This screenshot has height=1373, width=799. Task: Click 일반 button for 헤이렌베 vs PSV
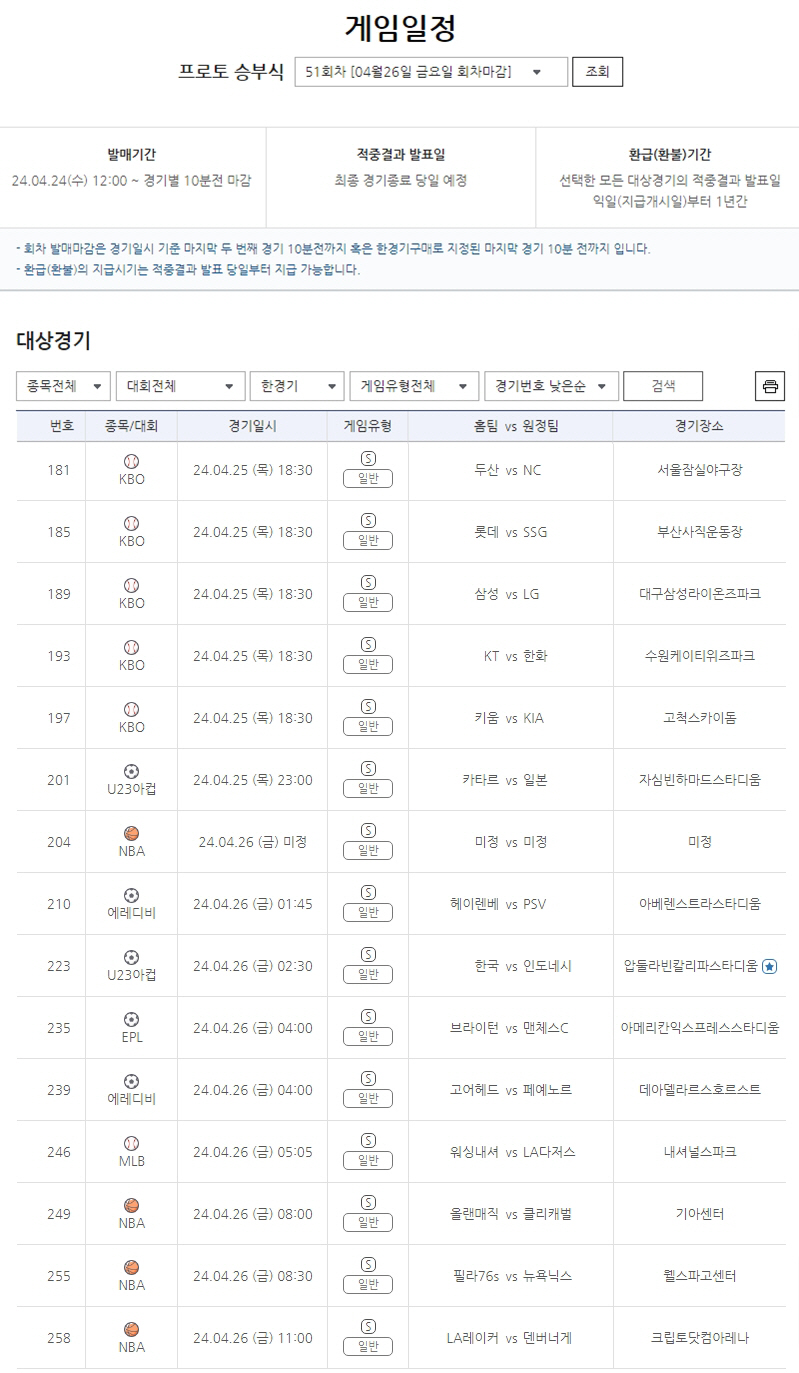click(x=368, y=913)
